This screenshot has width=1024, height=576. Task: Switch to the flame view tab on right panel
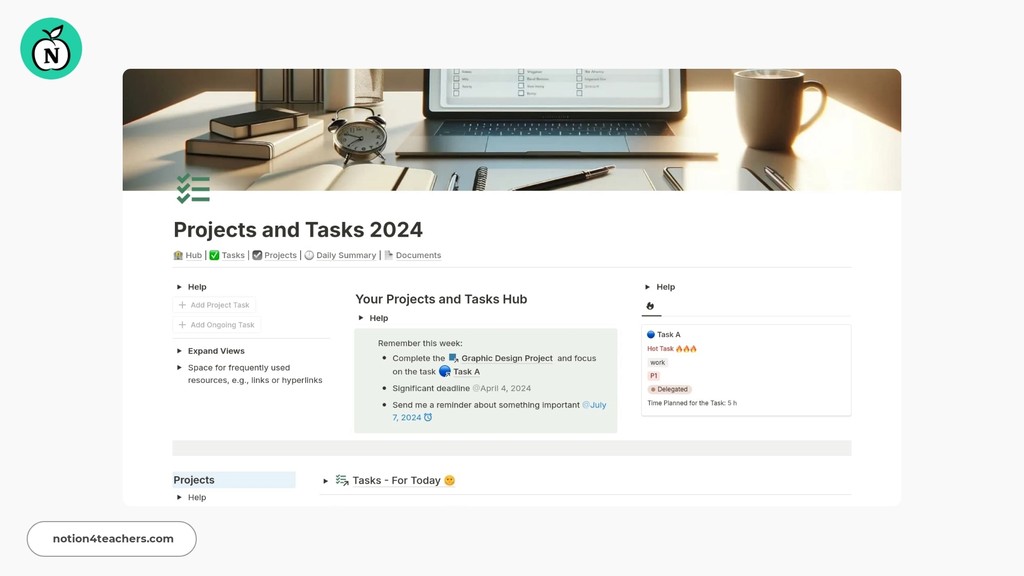650,306
